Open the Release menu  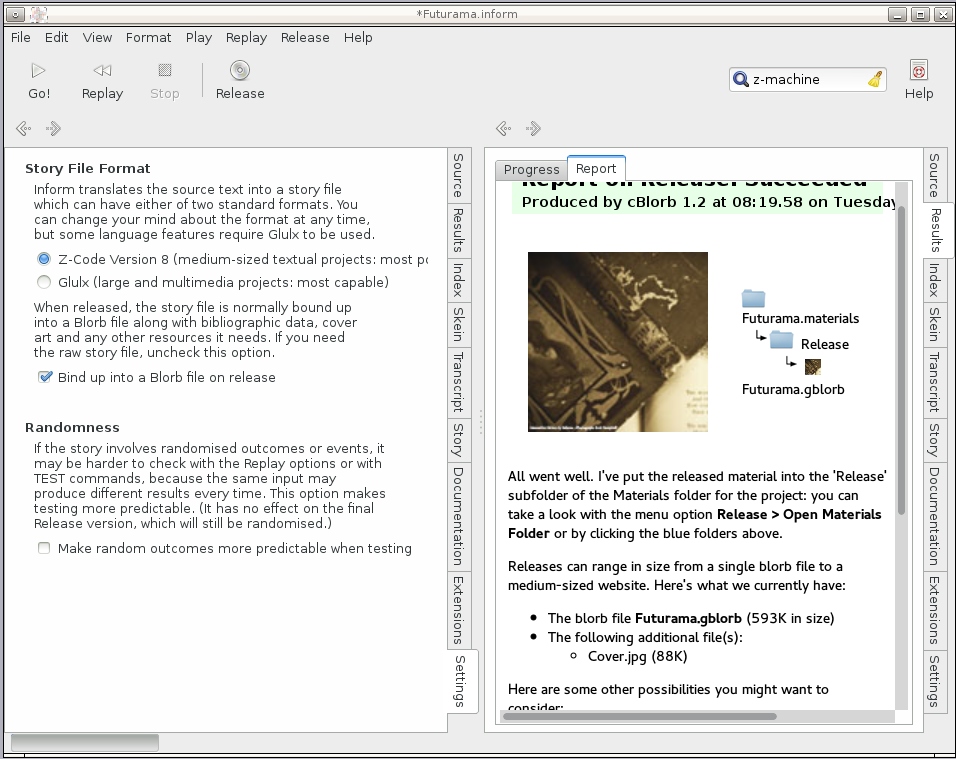305,37
